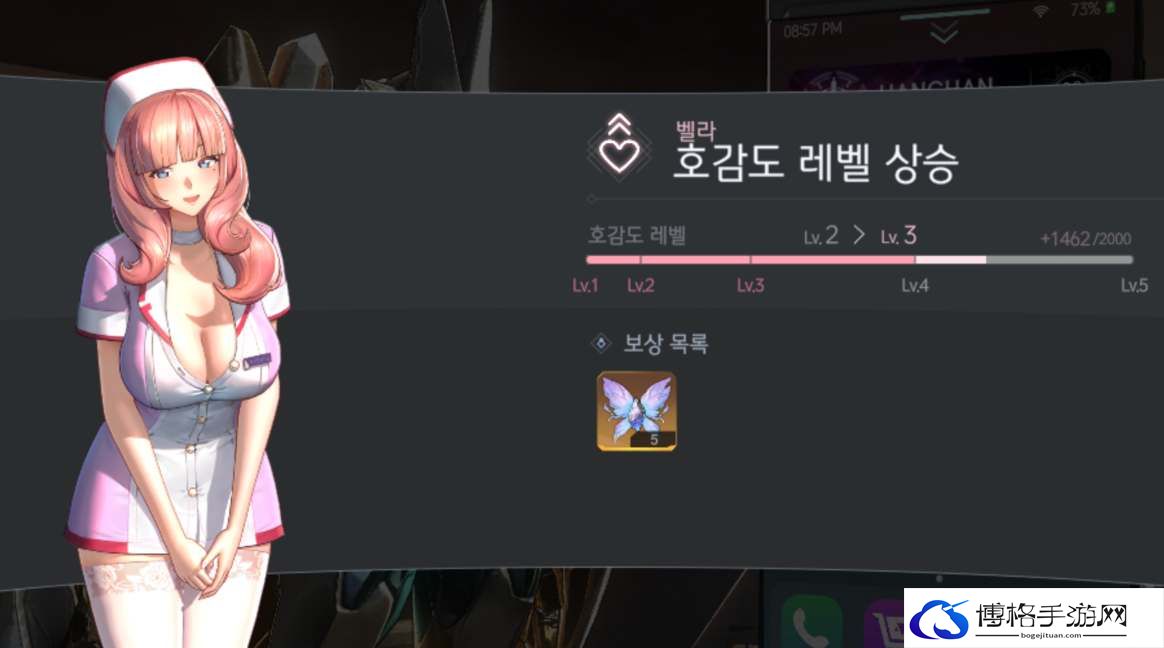Click the heart level-up icon
This screenshot has width=1164, height=648.
(x=619, y=147)
